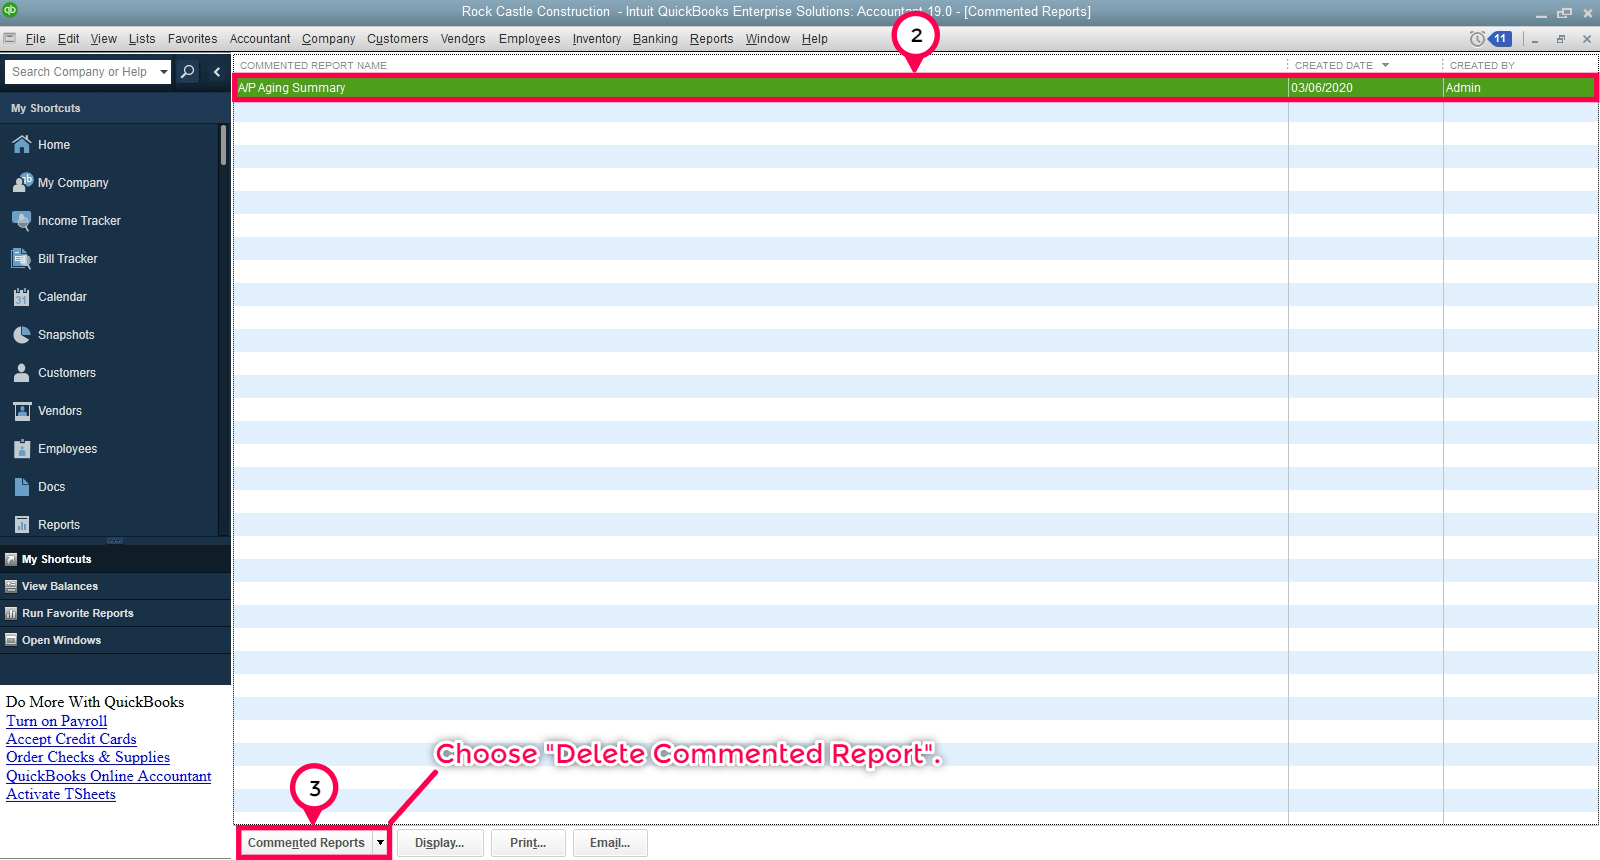The width and height of the screenshot is (1600, 860).
Task: Open the Employees menu in menu bar
Action: 529,39
